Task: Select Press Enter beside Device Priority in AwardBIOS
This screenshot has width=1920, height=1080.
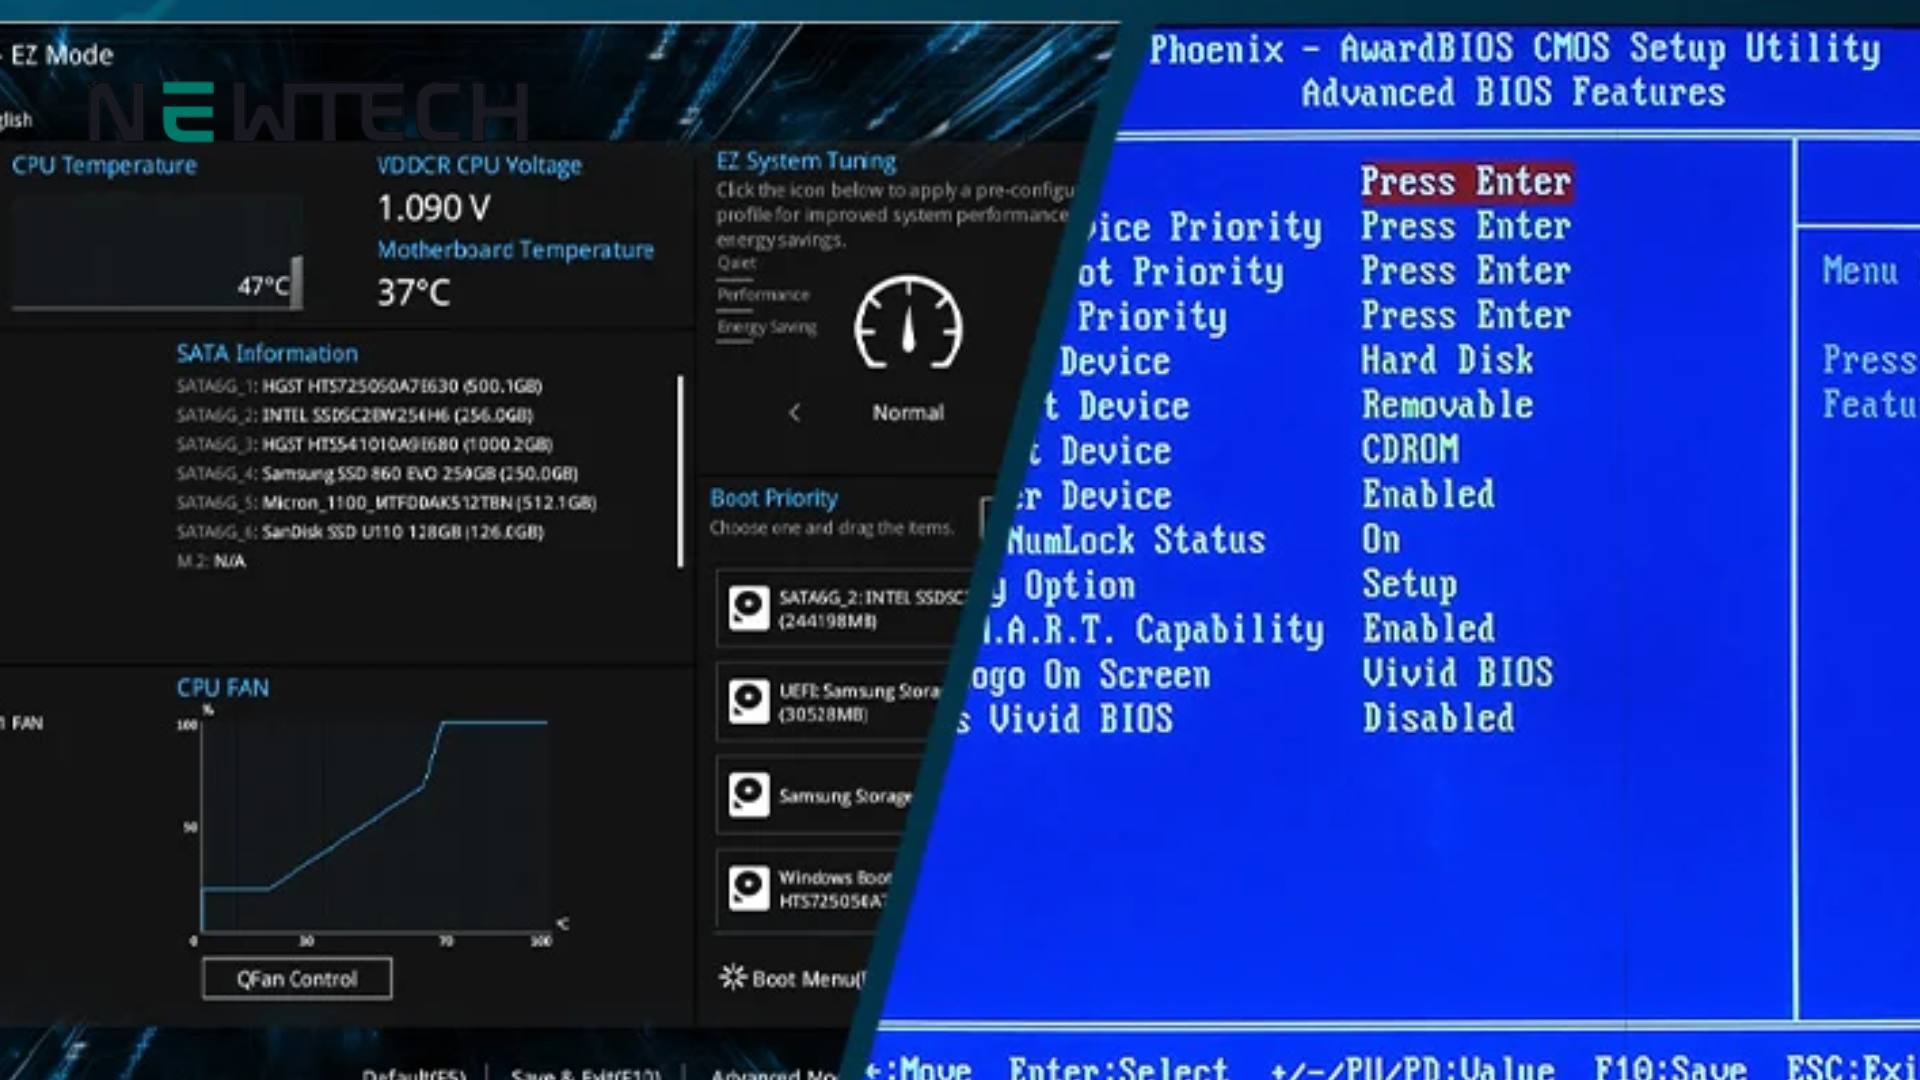Action: [x=1466, y=227]
